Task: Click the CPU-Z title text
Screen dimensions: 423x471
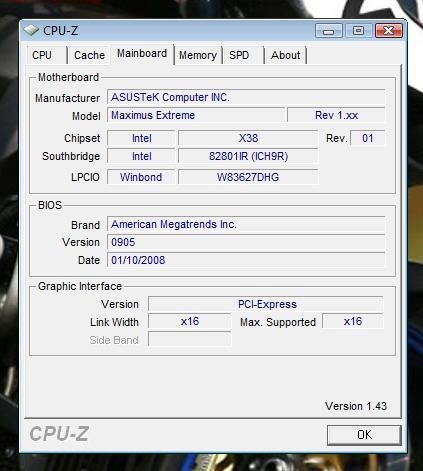Action: tap(61, 31)
